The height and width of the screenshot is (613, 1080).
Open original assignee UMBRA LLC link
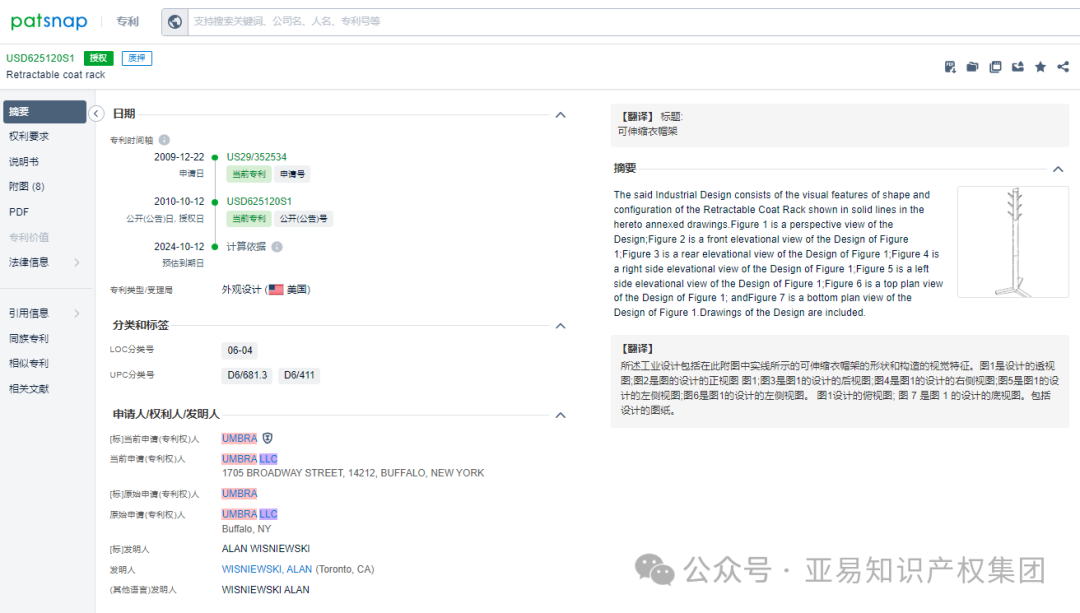pyautogui.click(x=249, y=514)
